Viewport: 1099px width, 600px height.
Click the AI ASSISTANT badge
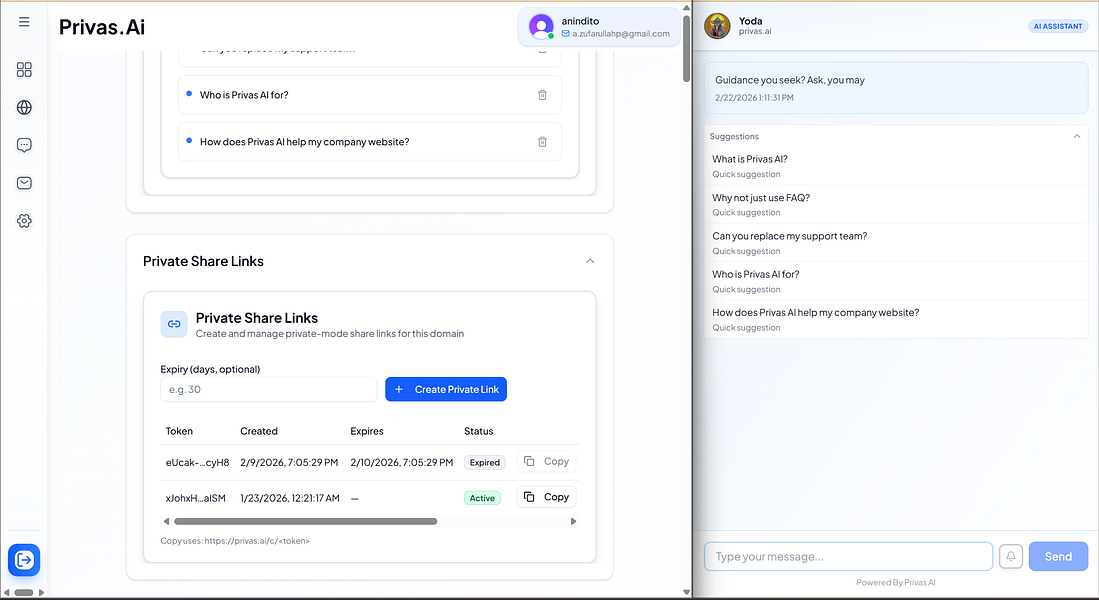pos(1058,26)
